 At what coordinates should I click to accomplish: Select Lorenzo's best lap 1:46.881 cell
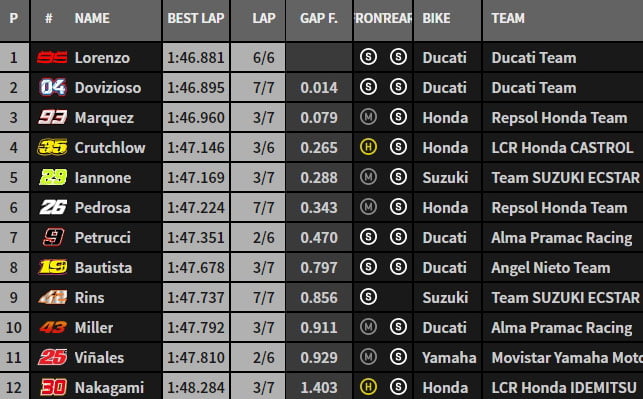tap(196, 57)
